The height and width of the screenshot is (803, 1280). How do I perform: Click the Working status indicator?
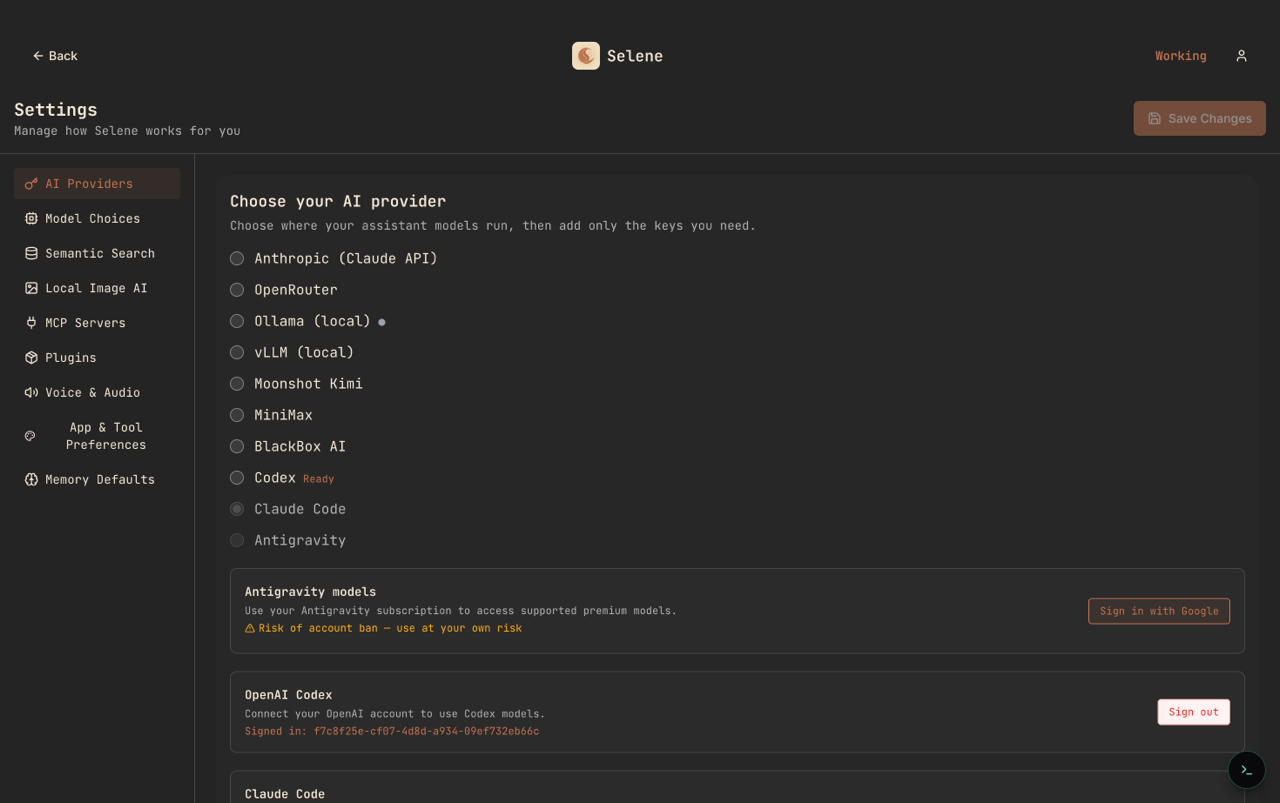coord(1180,56)
